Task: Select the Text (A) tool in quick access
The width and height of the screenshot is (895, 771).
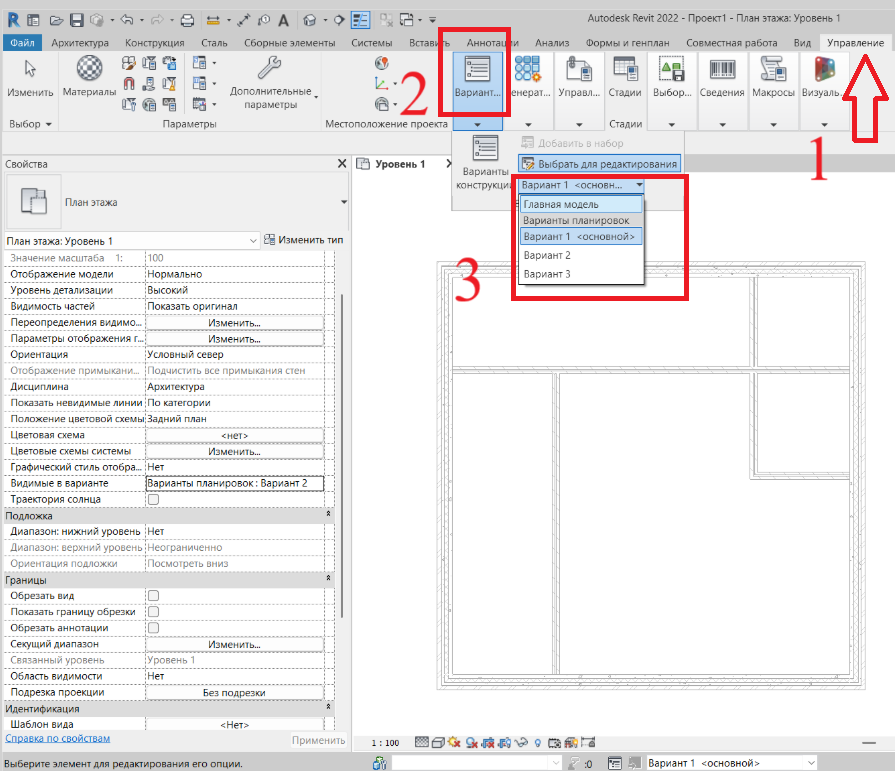Action: click(x=283, y=21)
